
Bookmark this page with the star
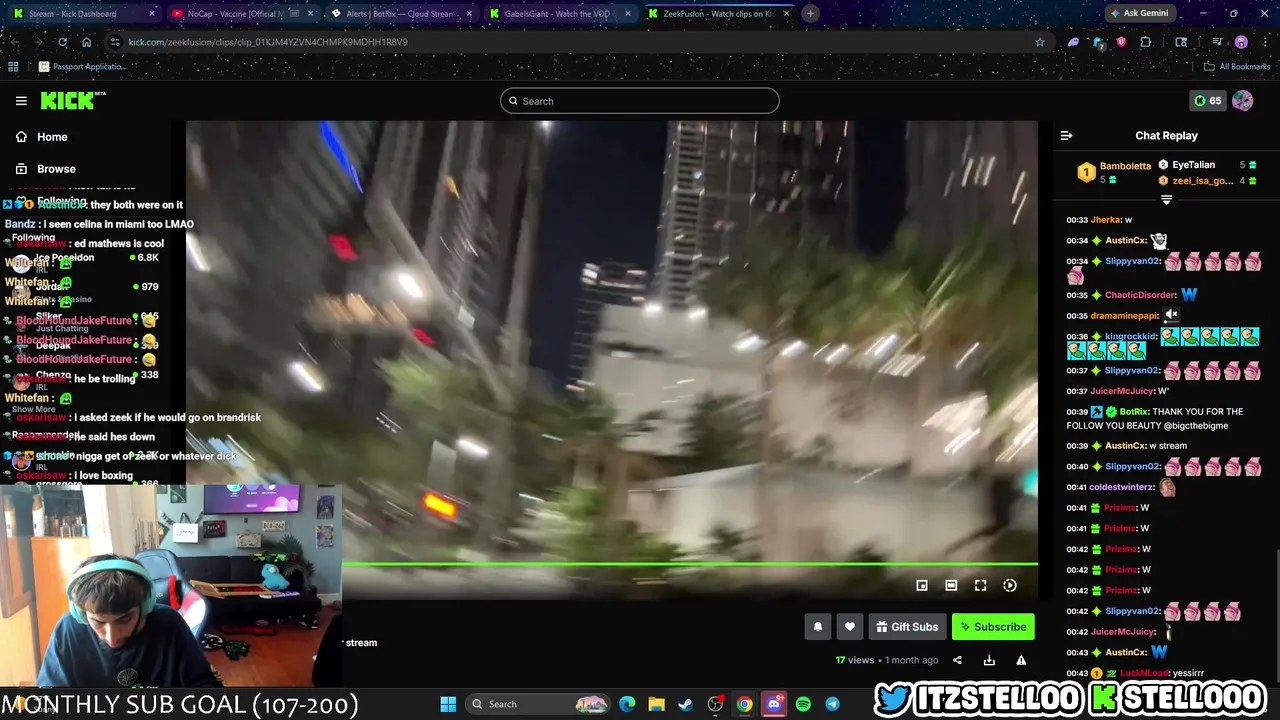[1040, 42]
